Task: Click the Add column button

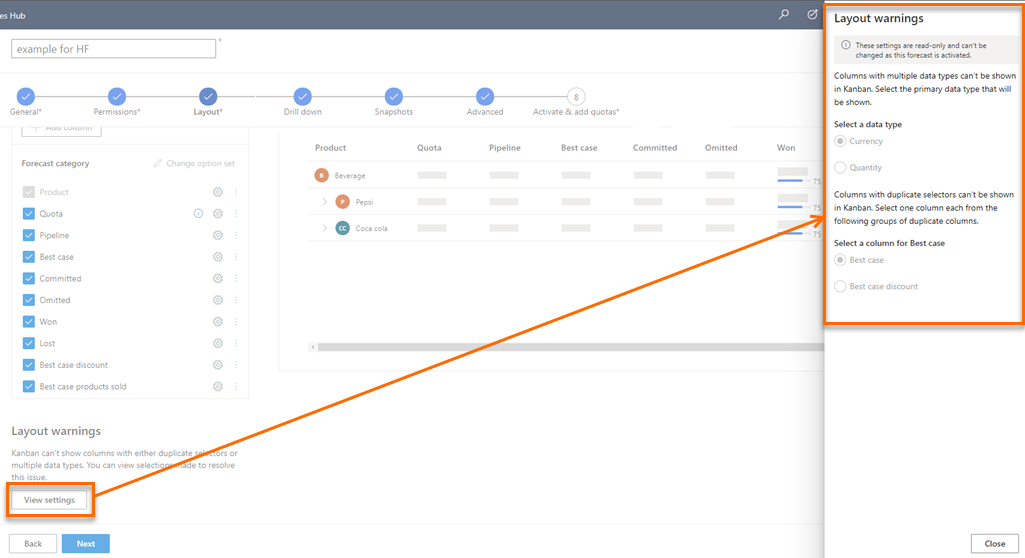Action: [x=61, y=129]
